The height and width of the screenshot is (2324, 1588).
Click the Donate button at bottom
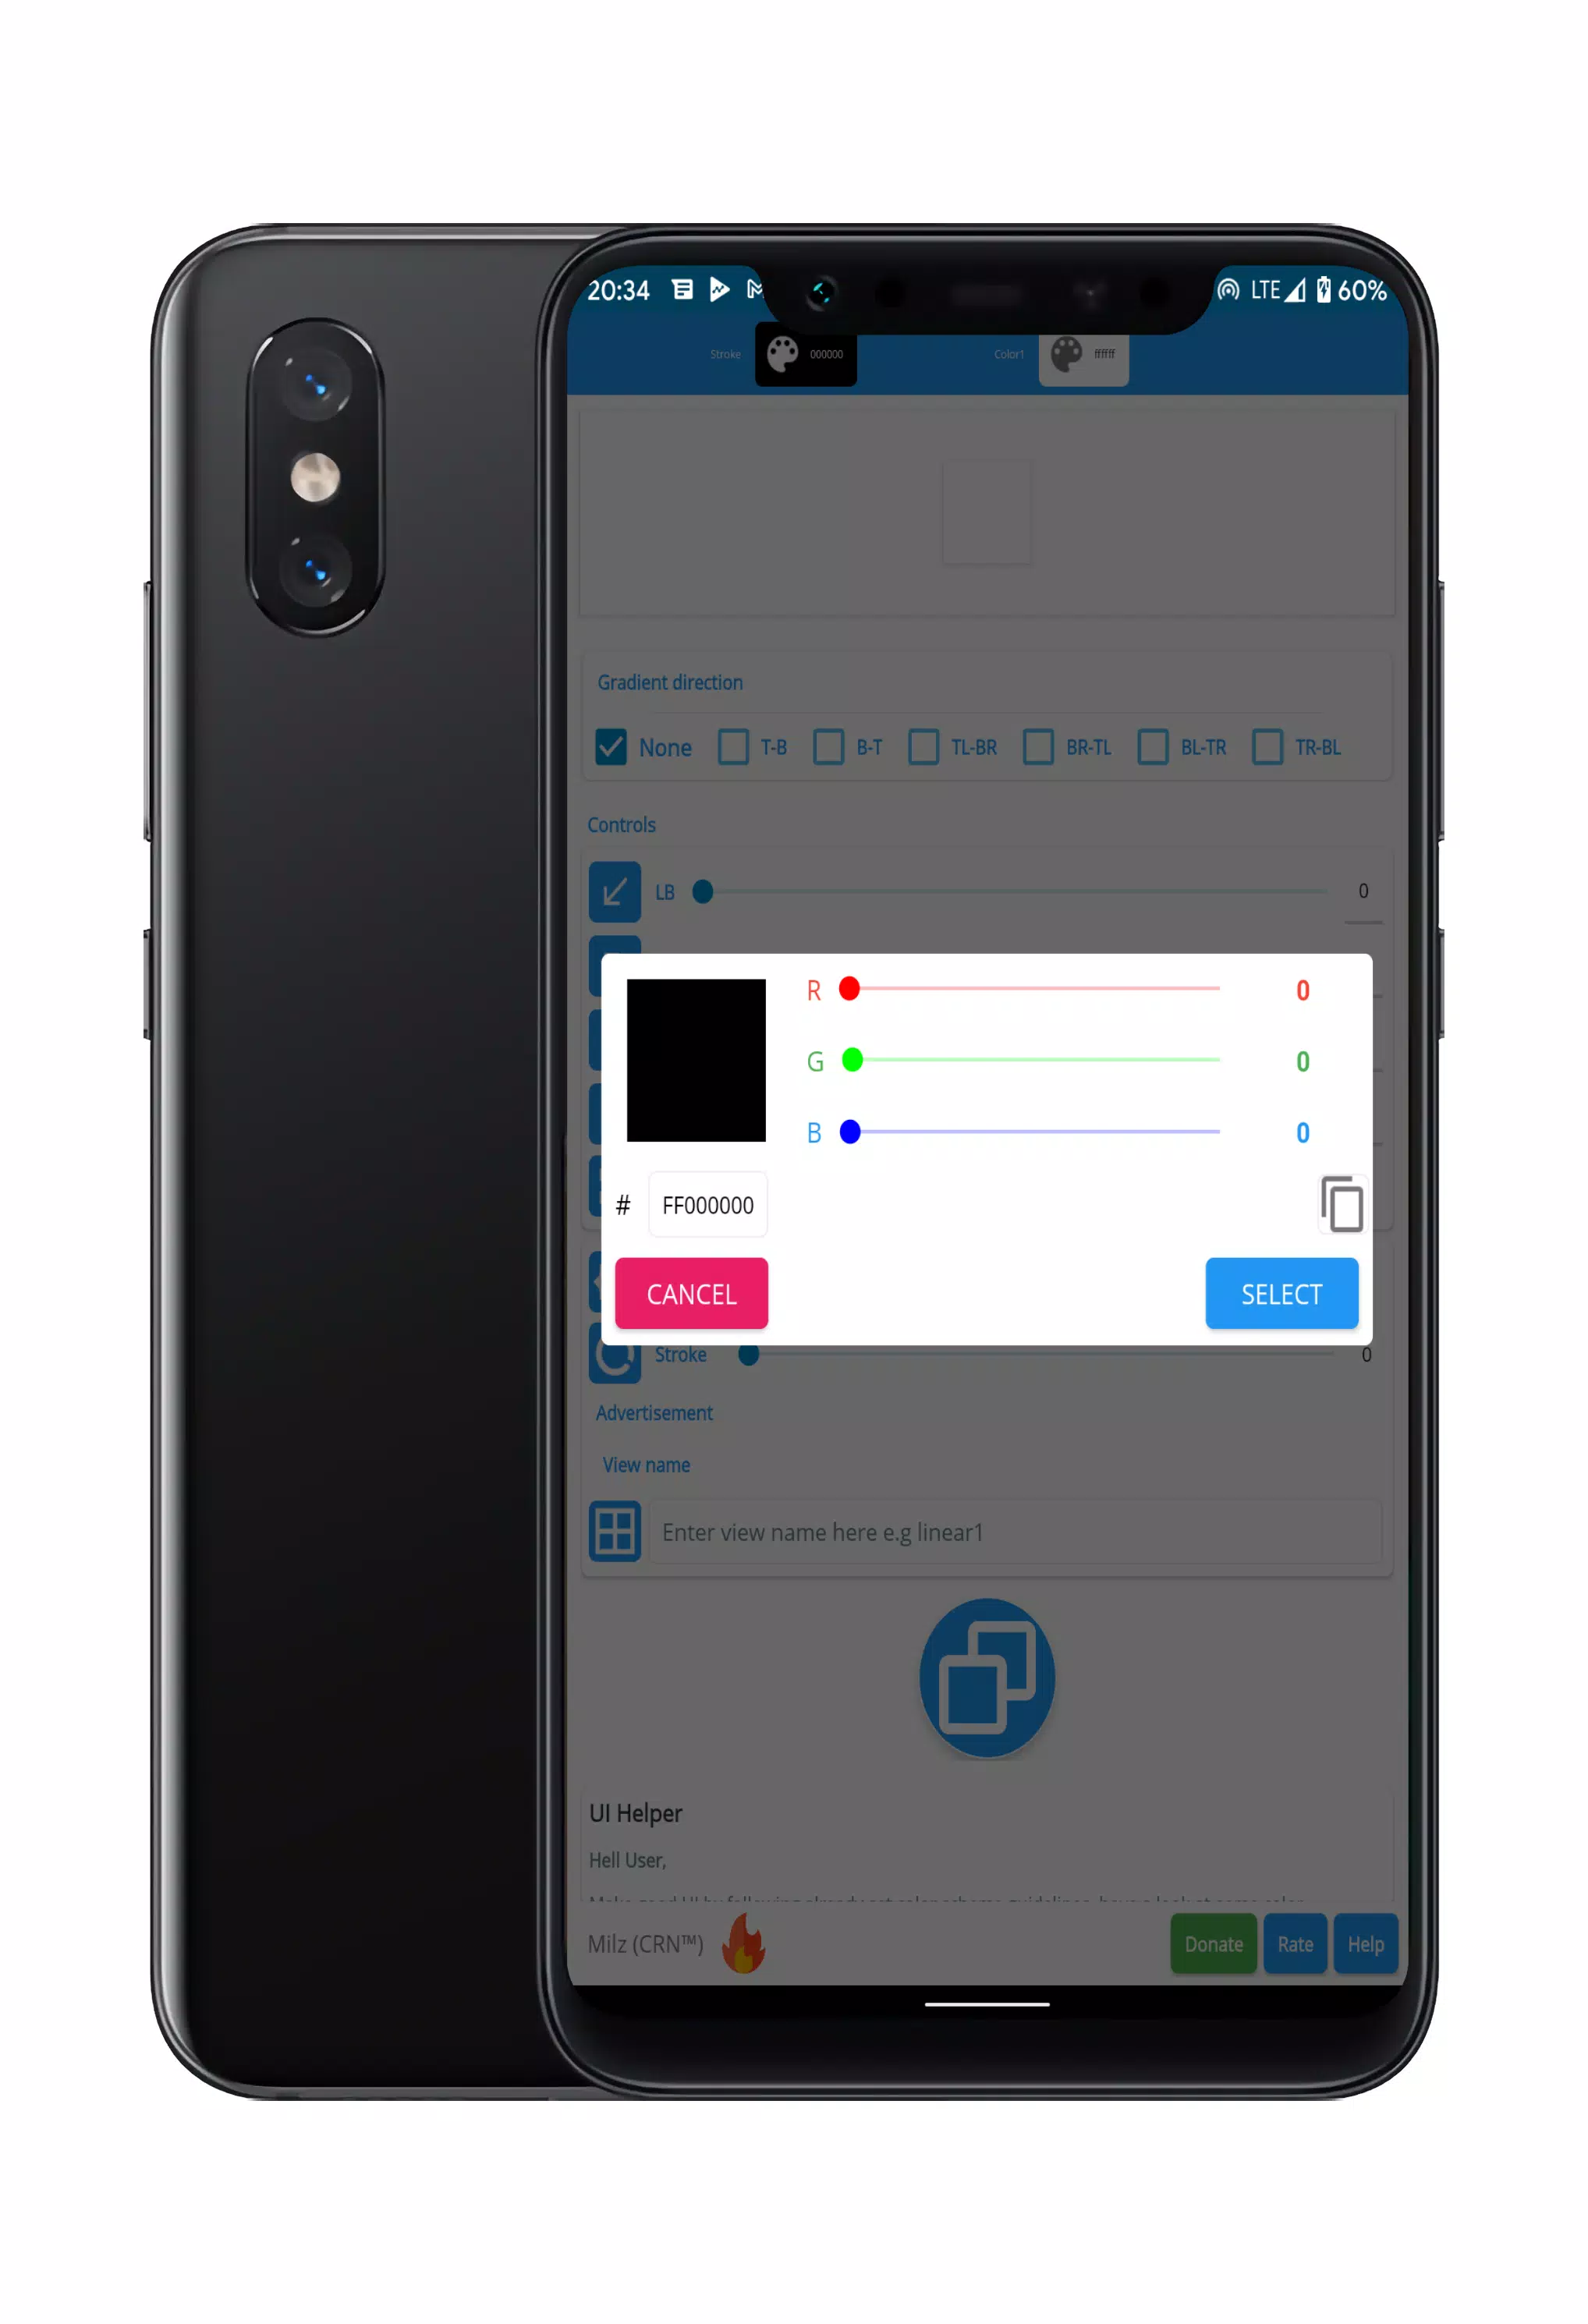click(1215, 1943)
